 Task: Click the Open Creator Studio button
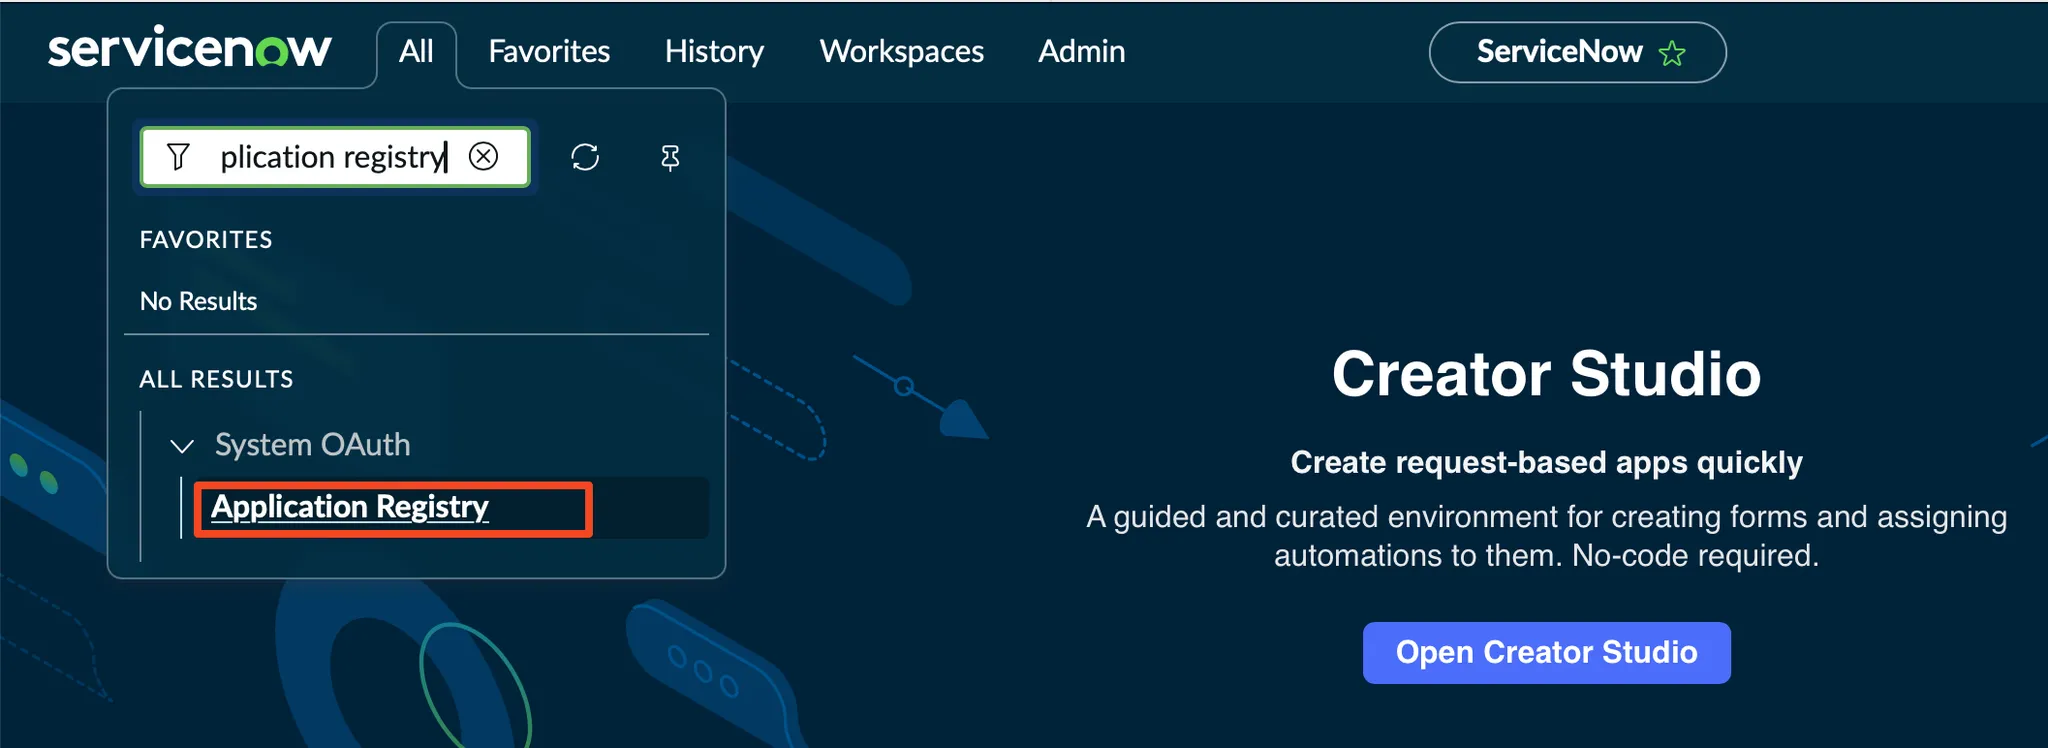coord(1546,653)
